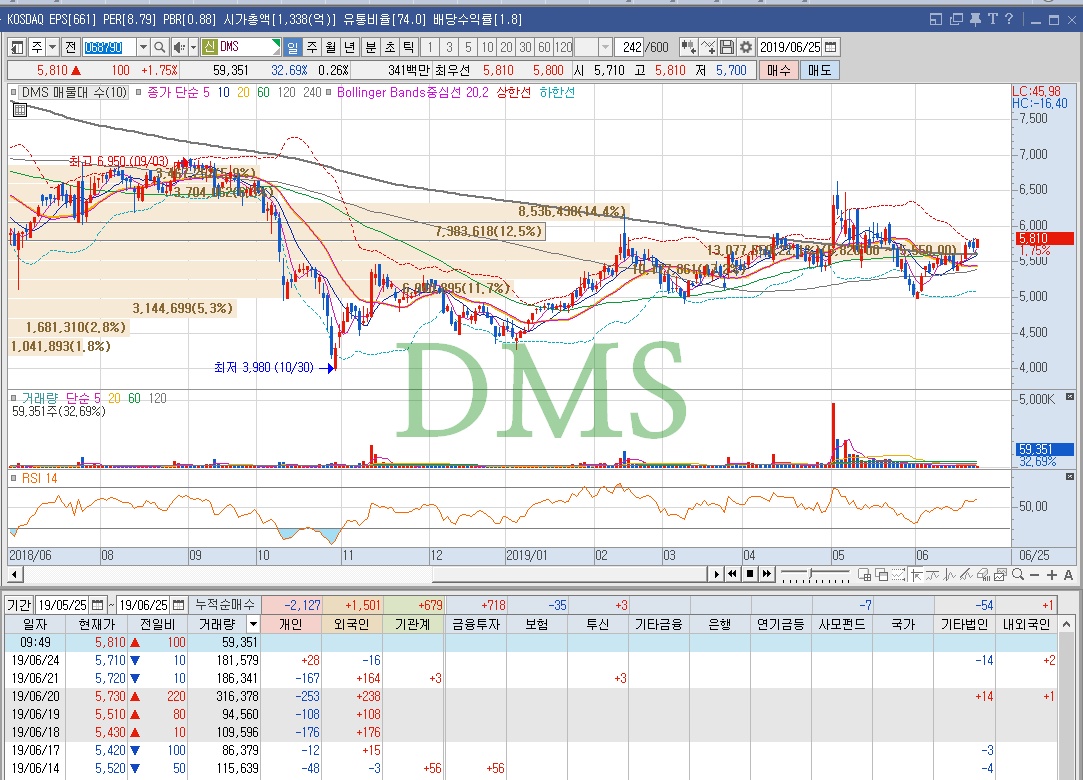Click the end-date calendar icon for 19/06/25

click(x=178, y=605)
